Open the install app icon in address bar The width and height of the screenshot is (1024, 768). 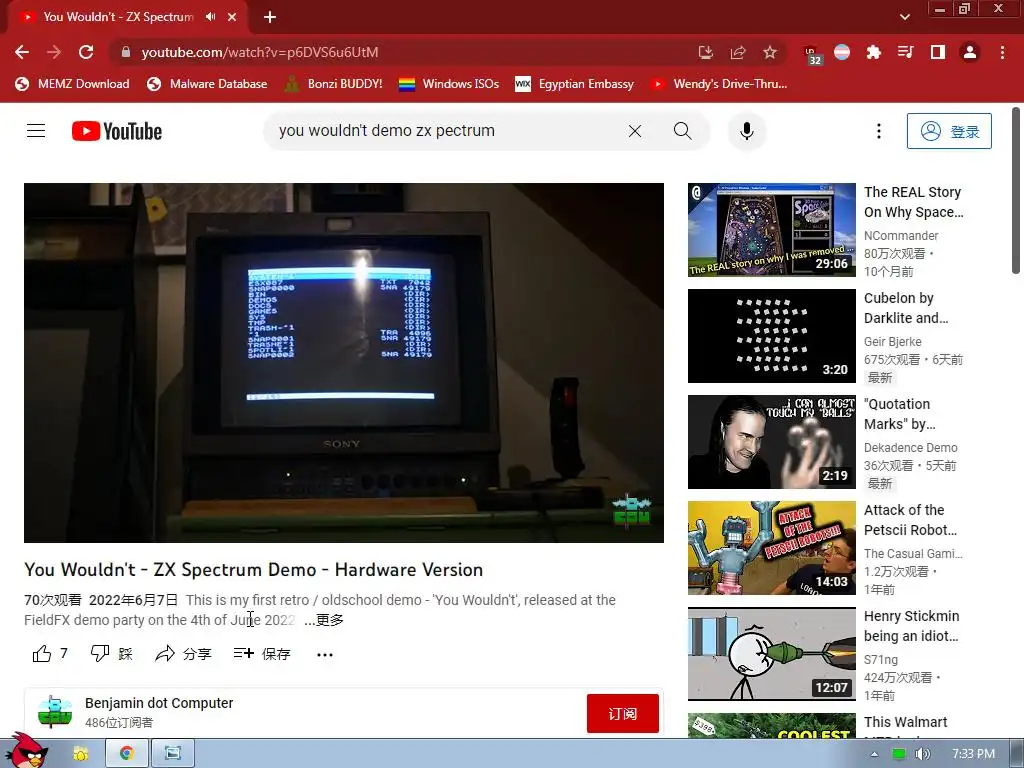point(705,52)
